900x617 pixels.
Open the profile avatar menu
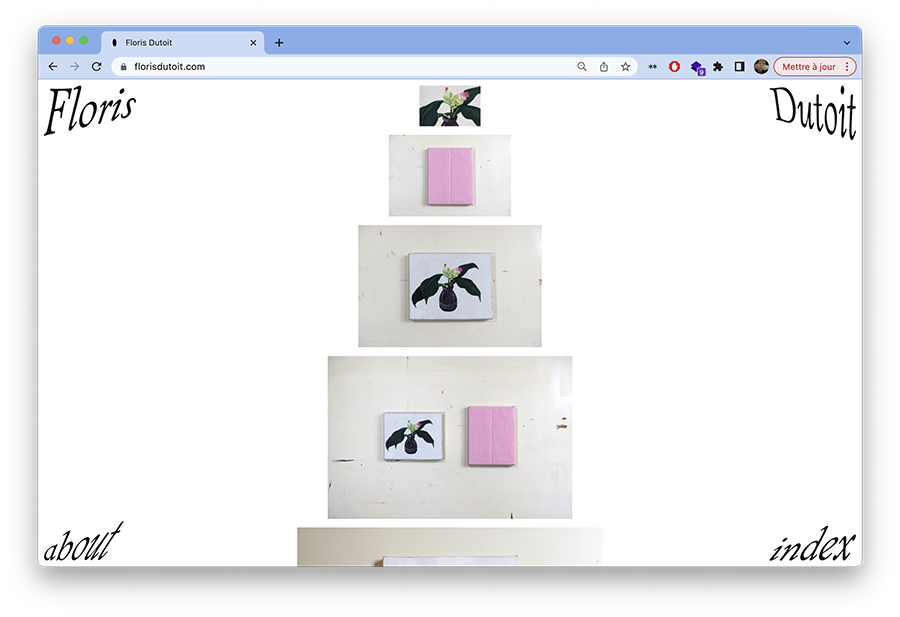[761, 67]
